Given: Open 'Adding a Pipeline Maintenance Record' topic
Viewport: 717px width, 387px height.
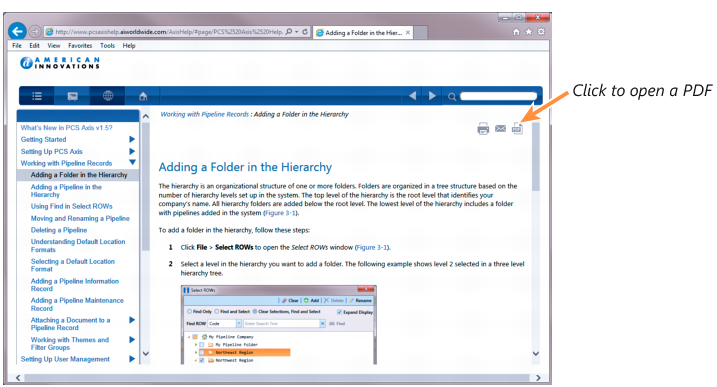Looking at the screenshot, I should click(77, 304).
